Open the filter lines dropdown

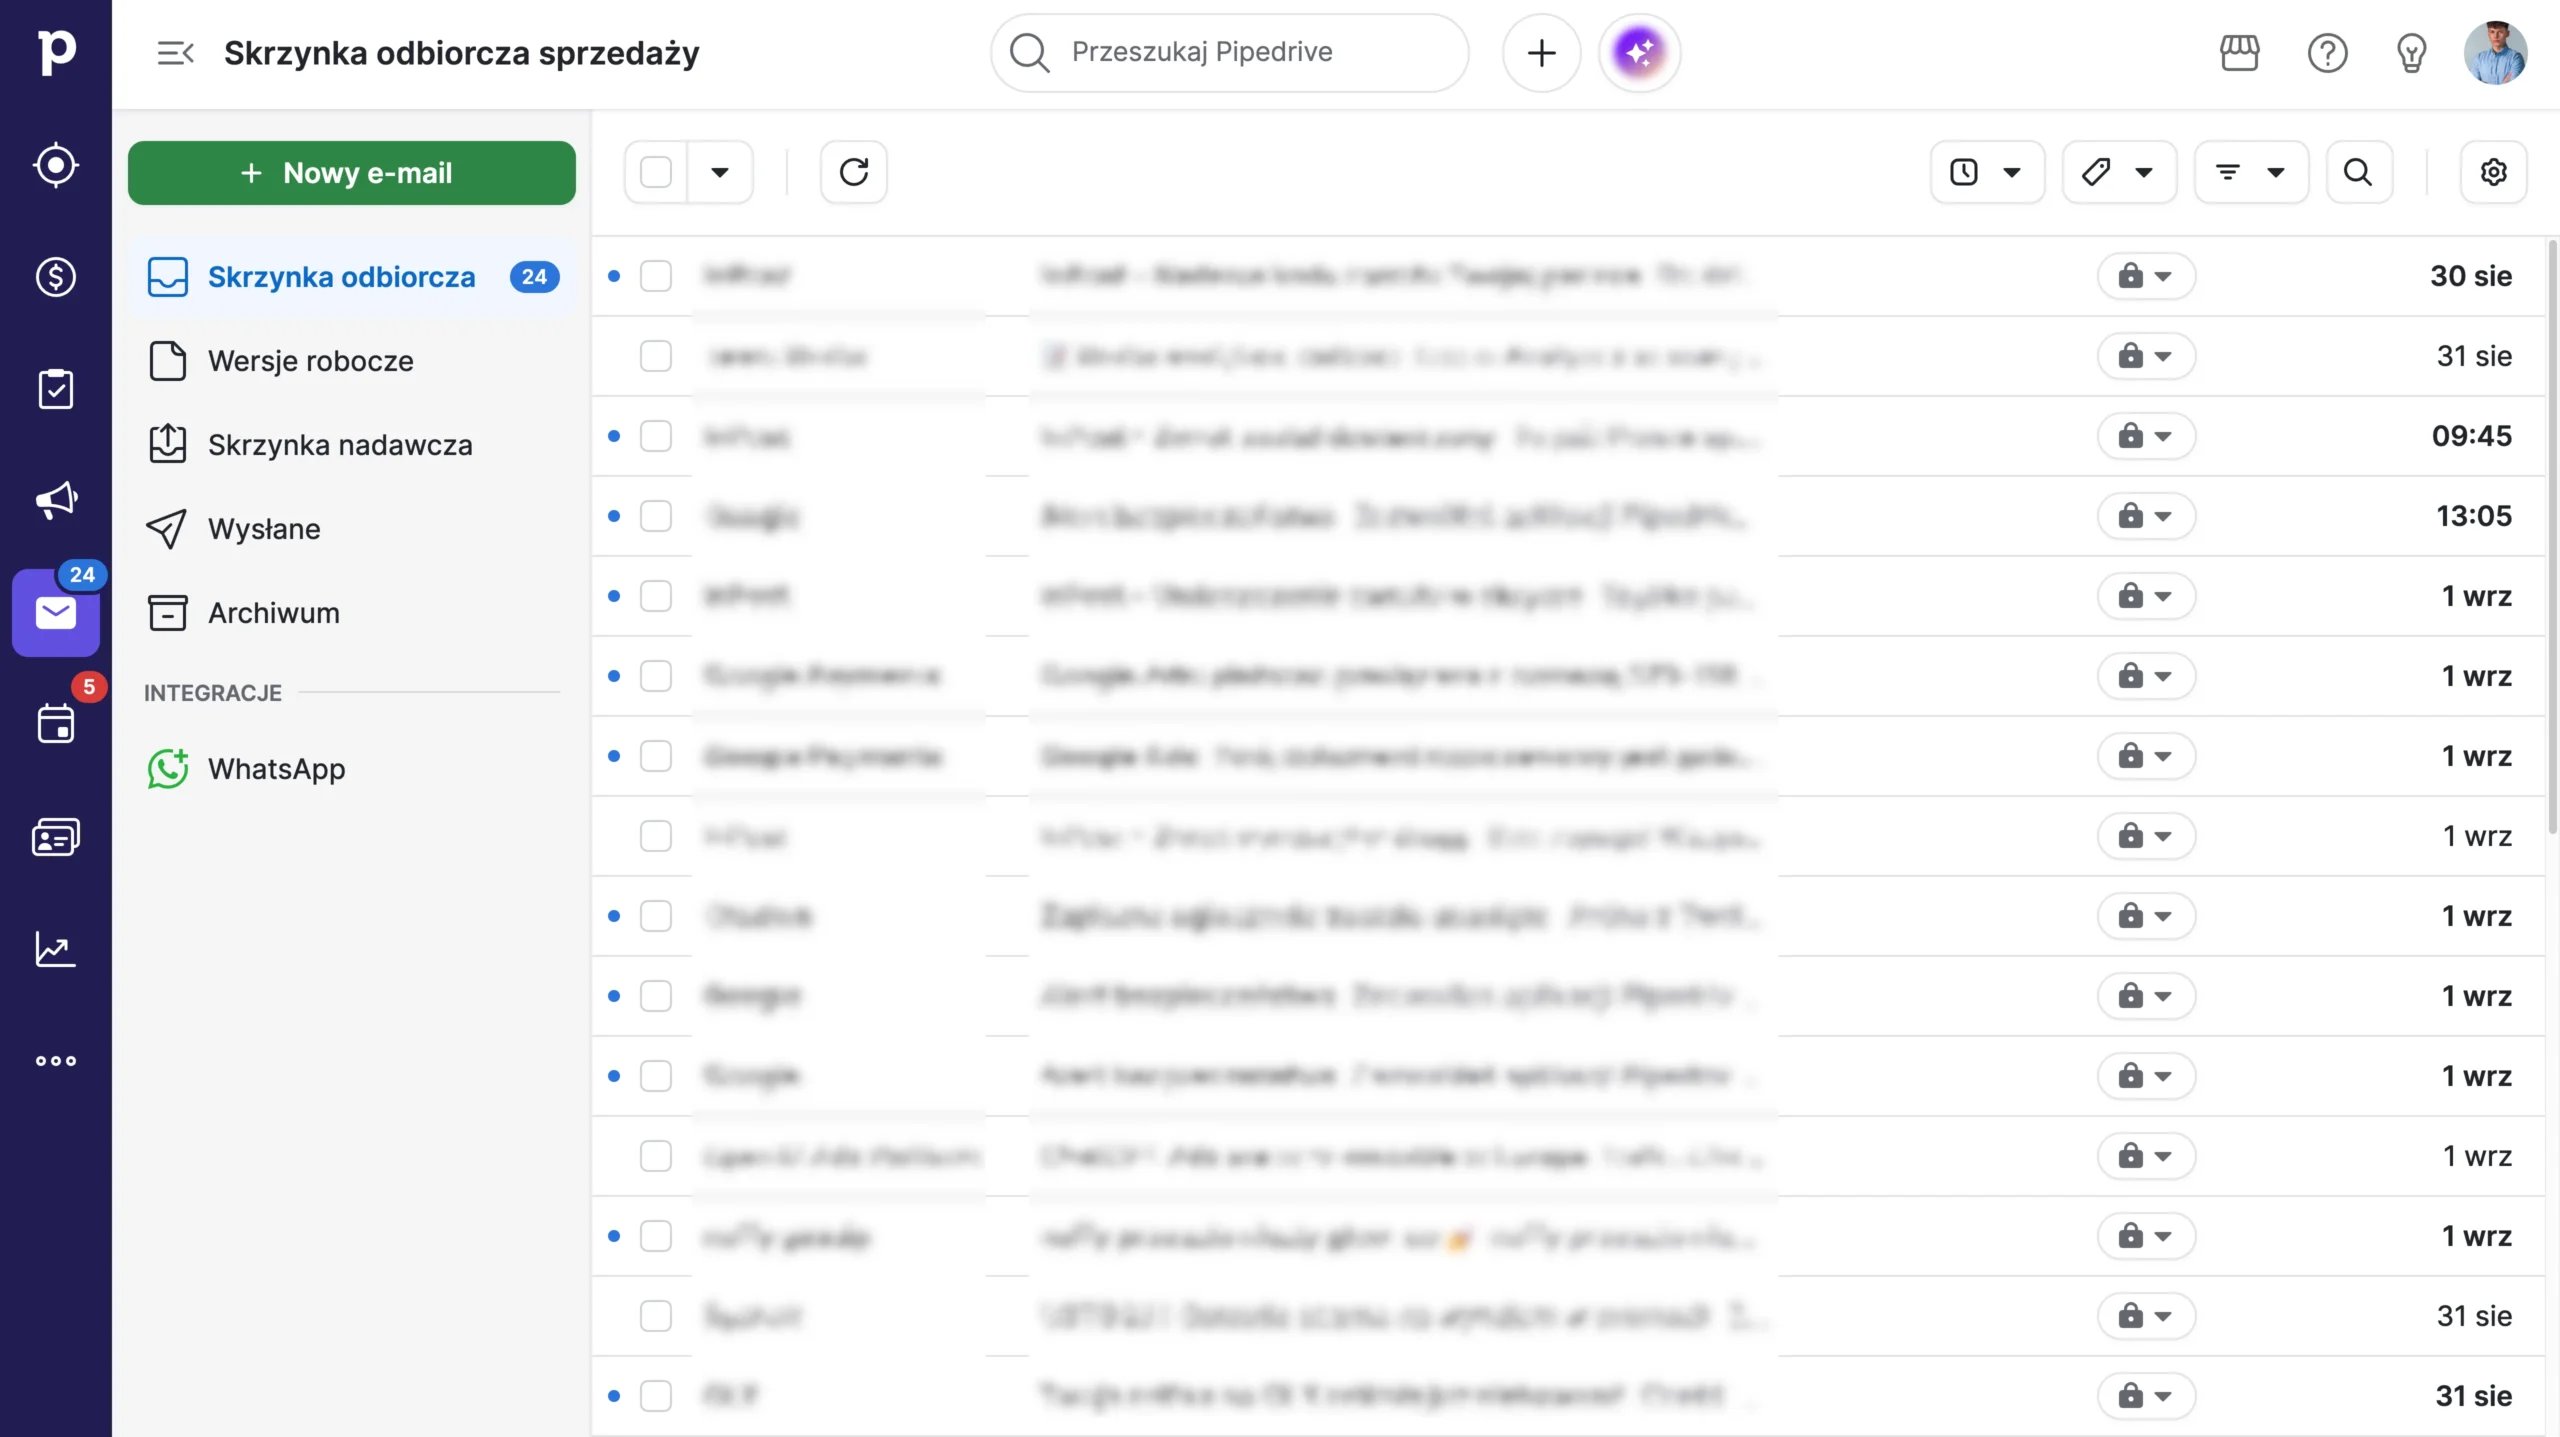(x=2251, y=172)
